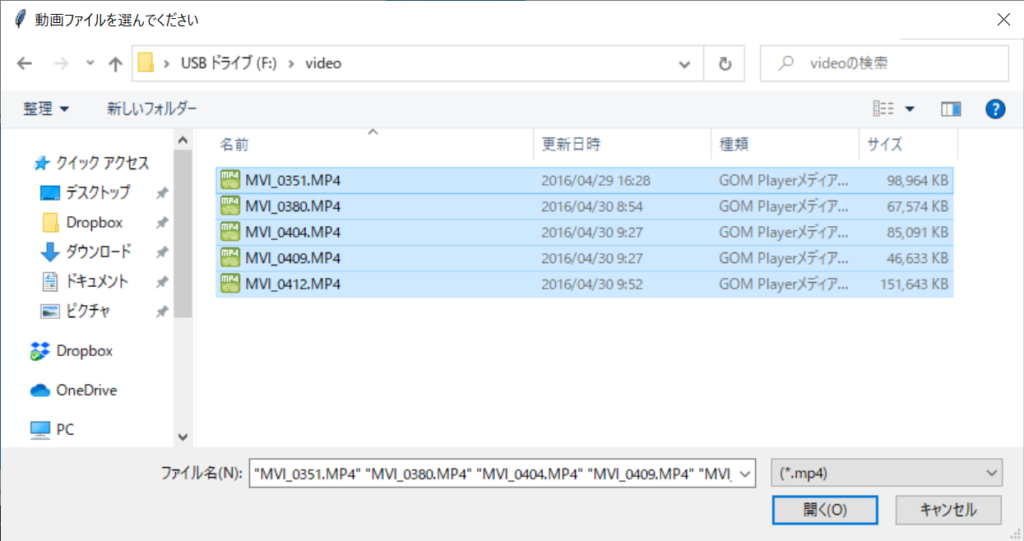The image size is (1024, 541).
Task: Open help with the question mark icon
Action: tap(994, 109)
